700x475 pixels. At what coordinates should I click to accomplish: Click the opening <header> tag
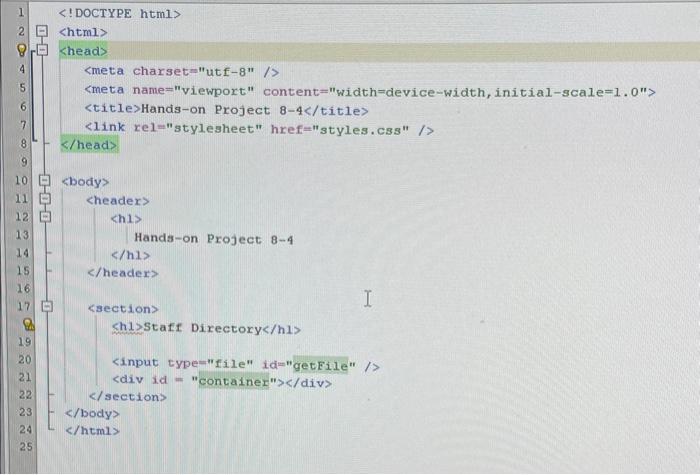pyautogui.click(x=118, y=200)
